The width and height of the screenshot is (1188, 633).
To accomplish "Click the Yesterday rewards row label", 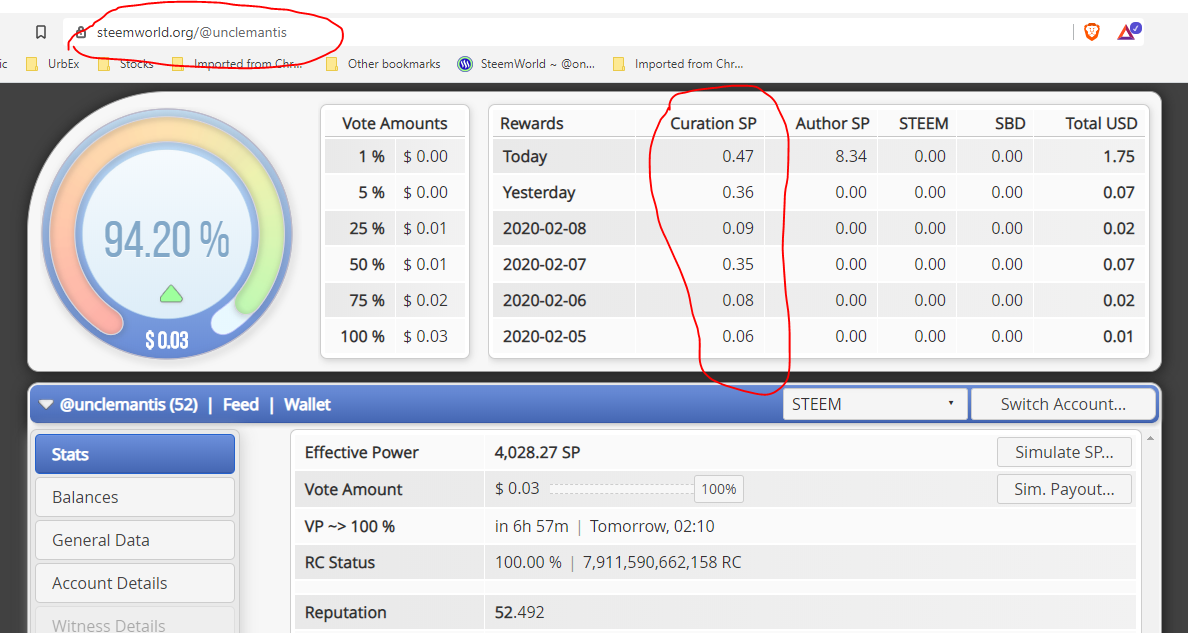I will pyautogui.click(x=539, y=193).
